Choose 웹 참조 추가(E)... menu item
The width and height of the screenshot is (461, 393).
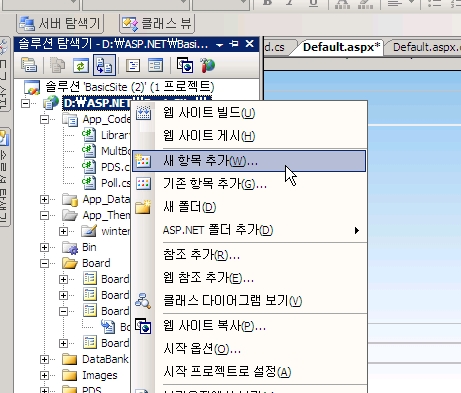(x=249, y=278)
